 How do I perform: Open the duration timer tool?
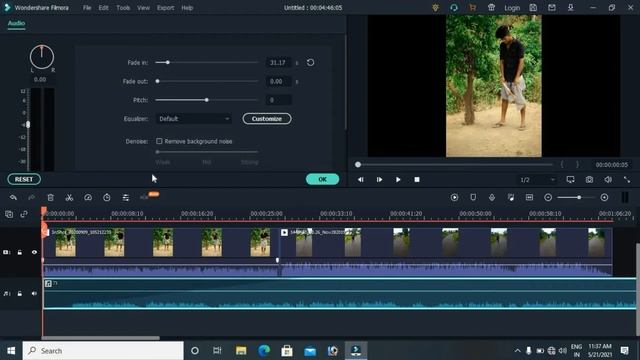click(x=107, y=198)
